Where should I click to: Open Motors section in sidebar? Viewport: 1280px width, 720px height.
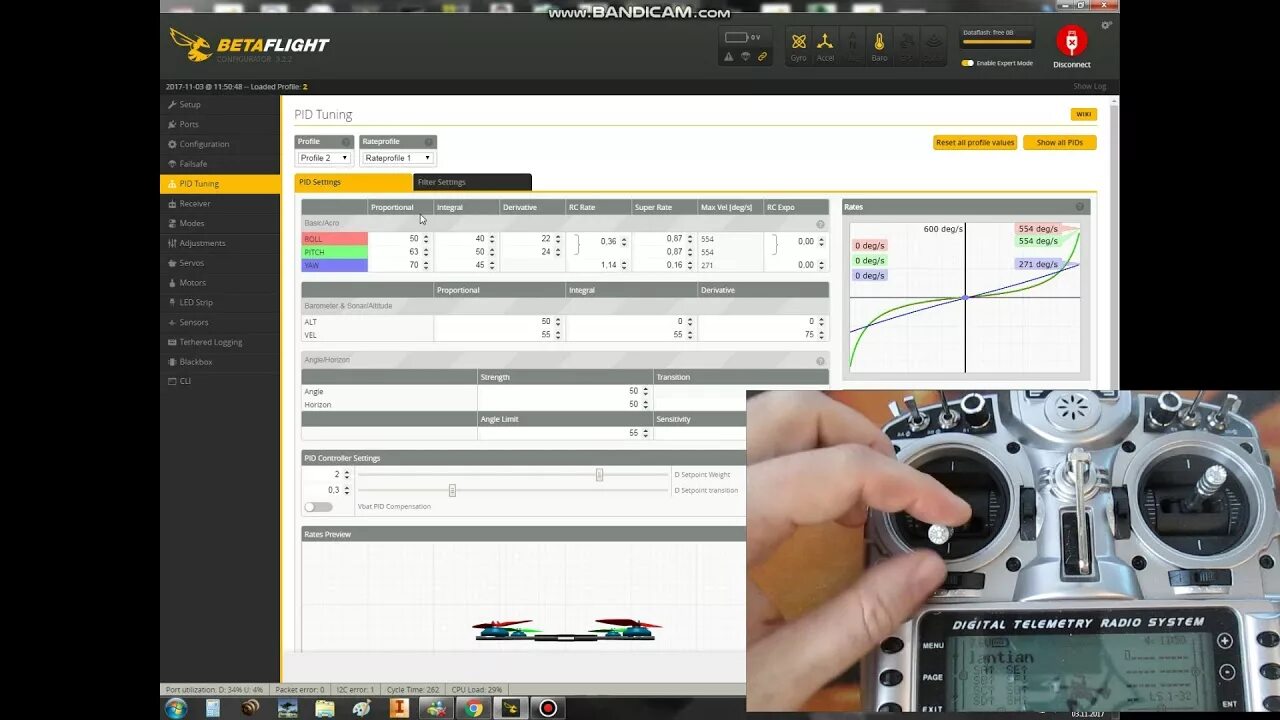(220, 283)
